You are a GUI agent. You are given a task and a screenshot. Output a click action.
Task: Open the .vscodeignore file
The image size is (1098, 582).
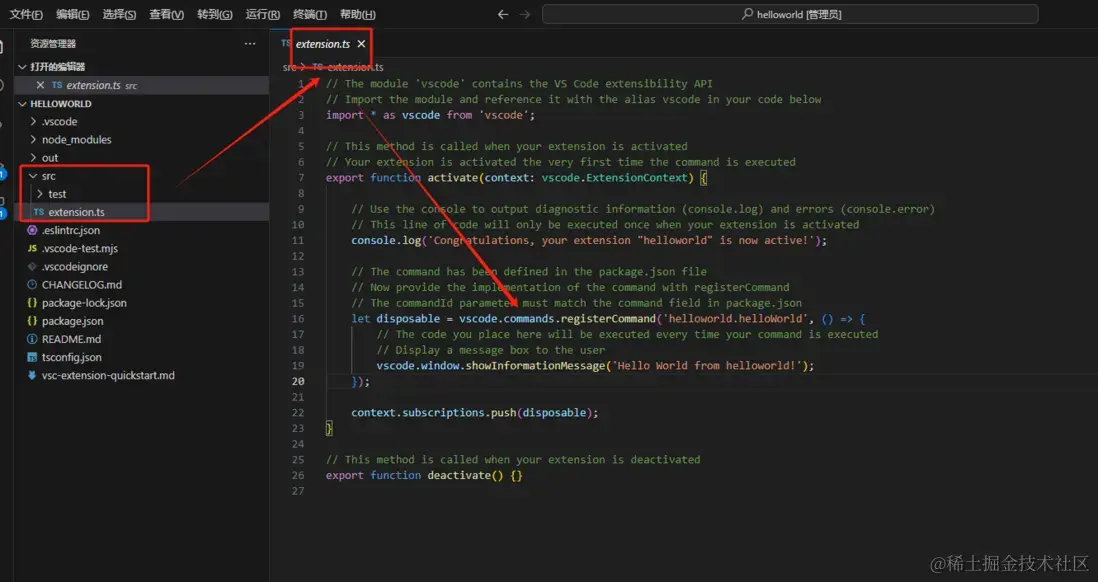click(x=141, y=267)
